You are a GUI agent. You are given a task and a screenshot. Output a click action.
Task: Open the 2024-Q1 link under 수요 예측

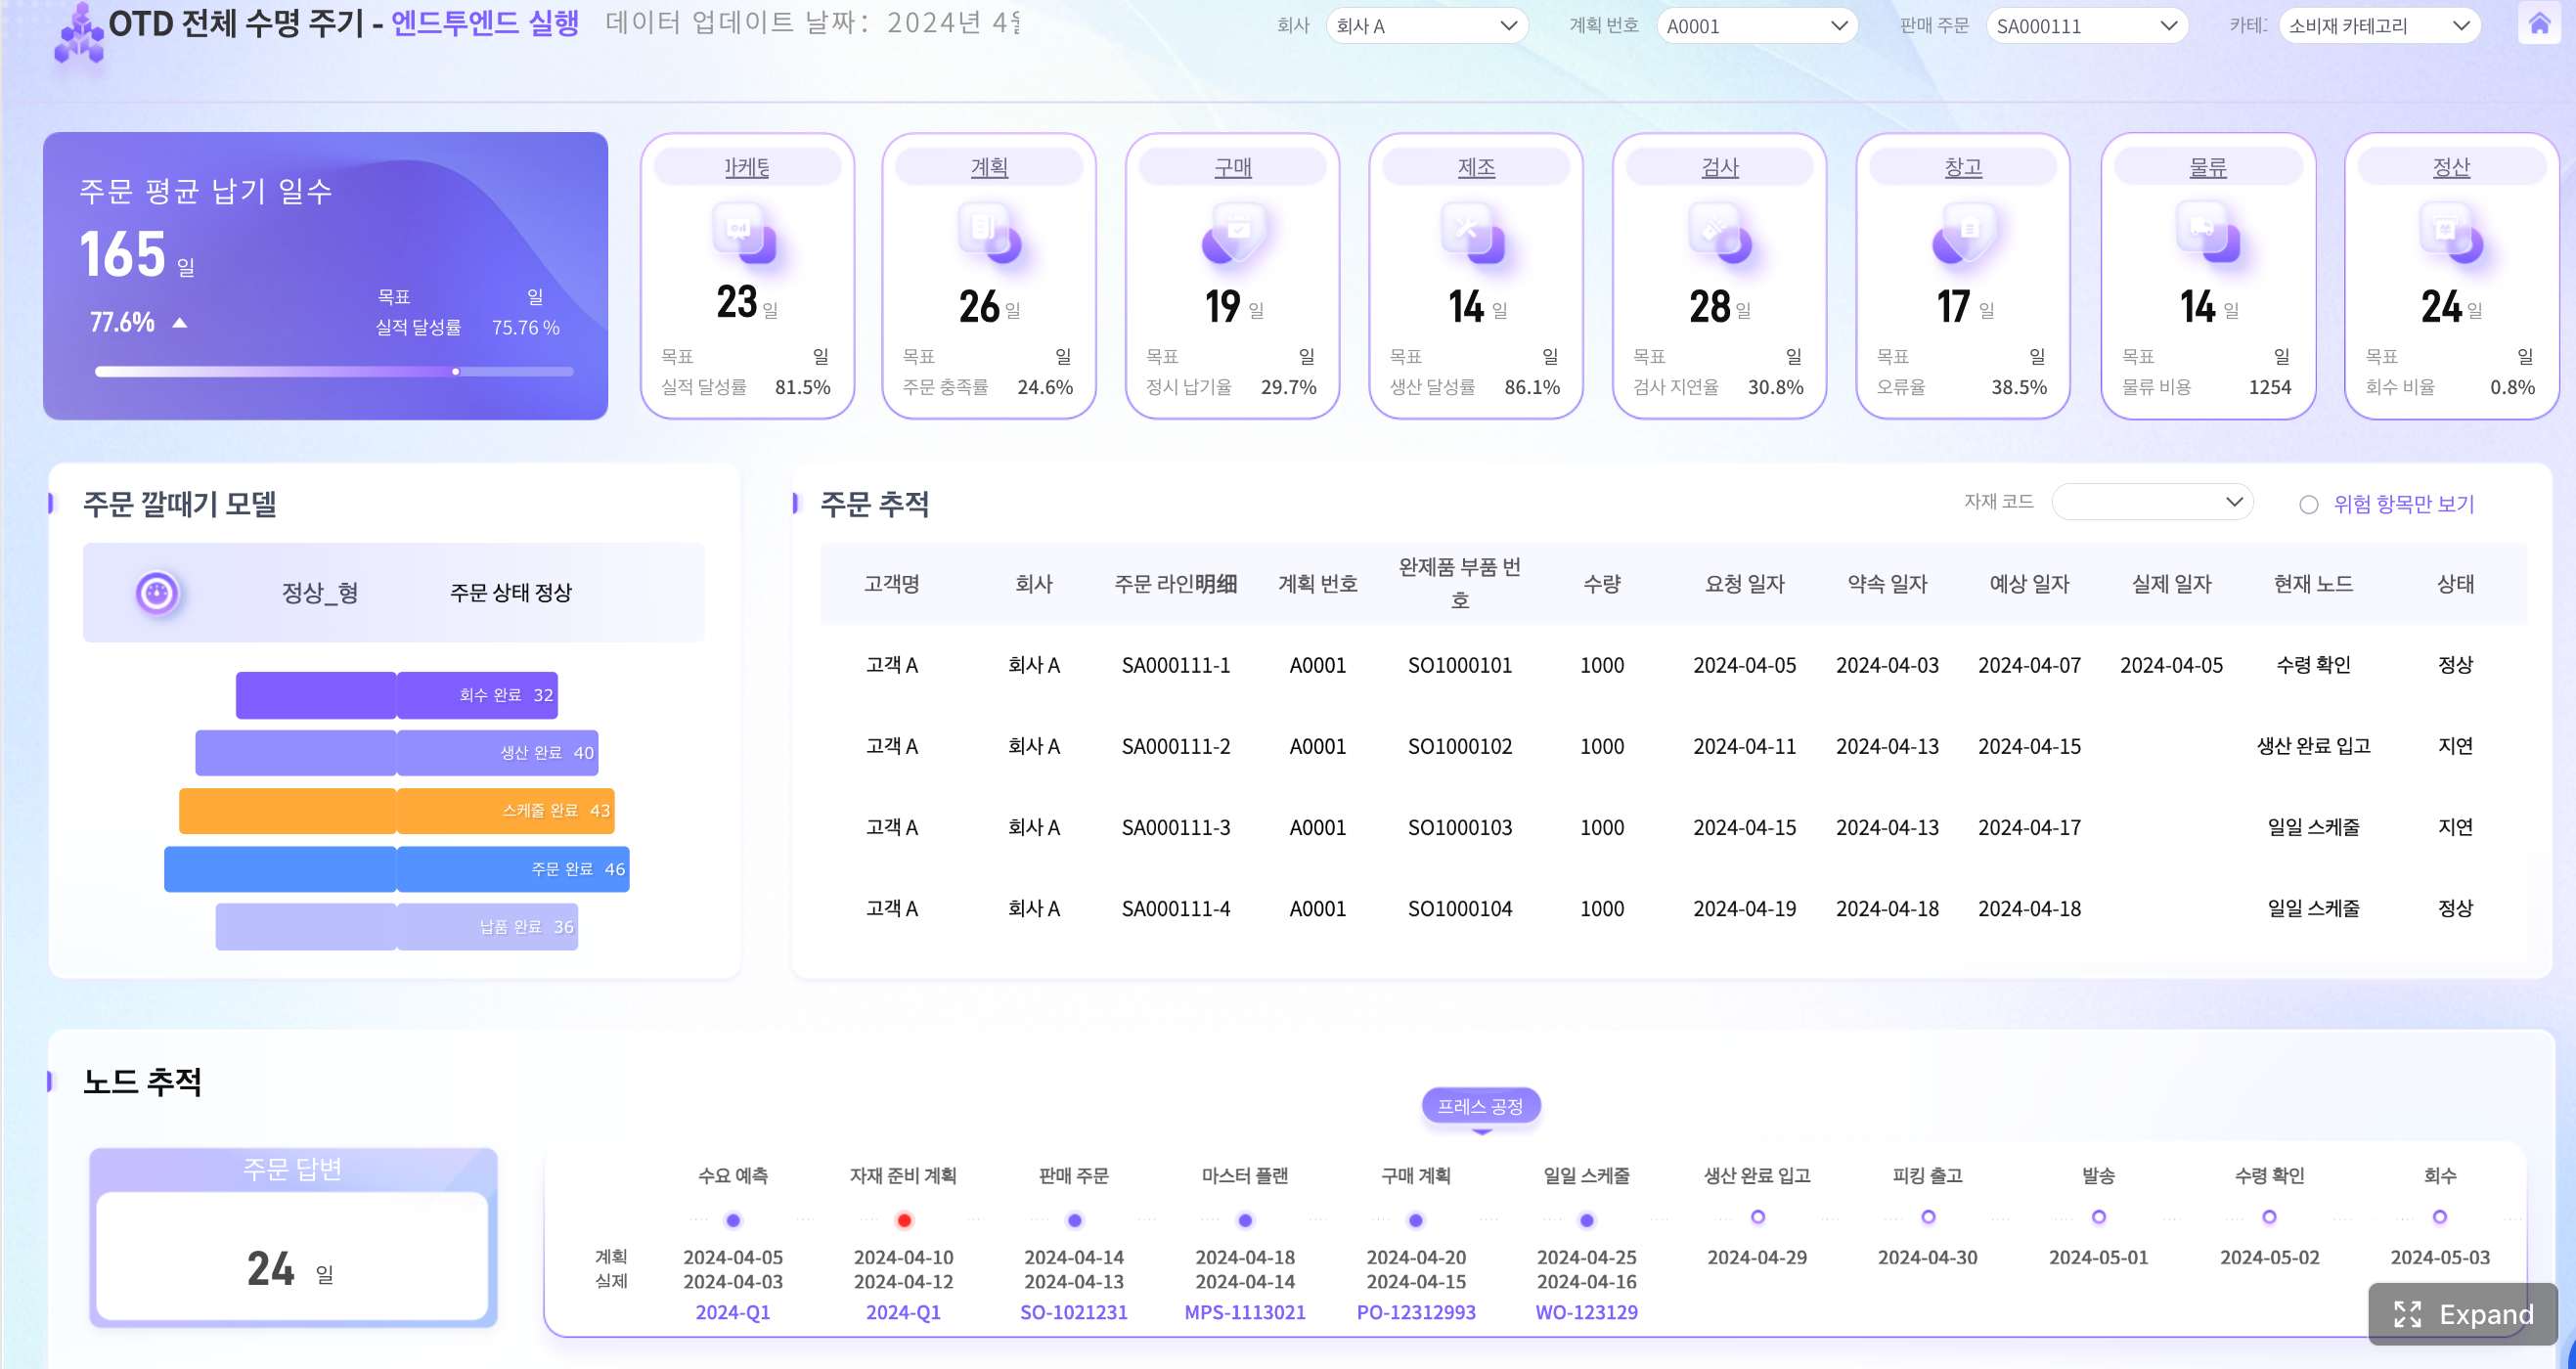(x=733, y=1312)
